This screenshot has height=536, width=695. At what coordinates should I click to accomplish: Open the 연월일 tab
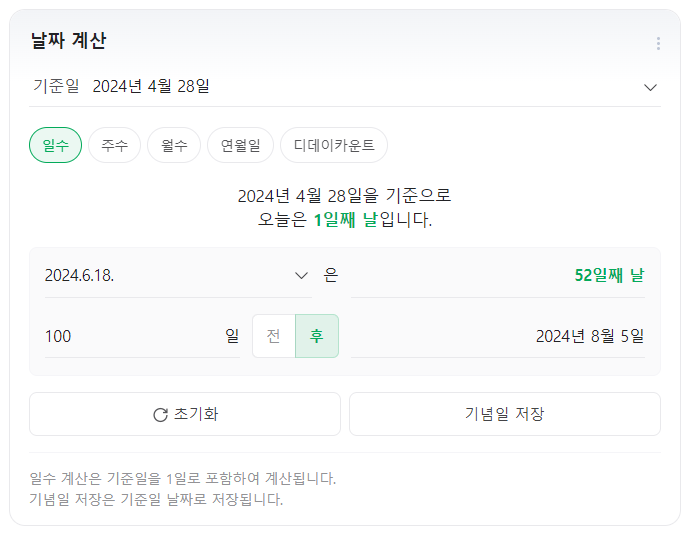[240, 145]
